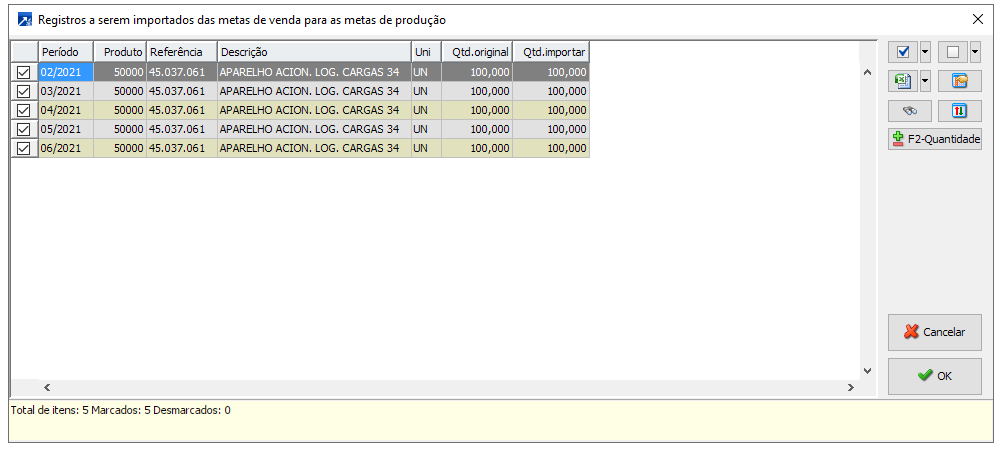This screenshot has height=450, width=1002.
Task: Click the Qtd.original column header
Action: click(x=477, y=52)
